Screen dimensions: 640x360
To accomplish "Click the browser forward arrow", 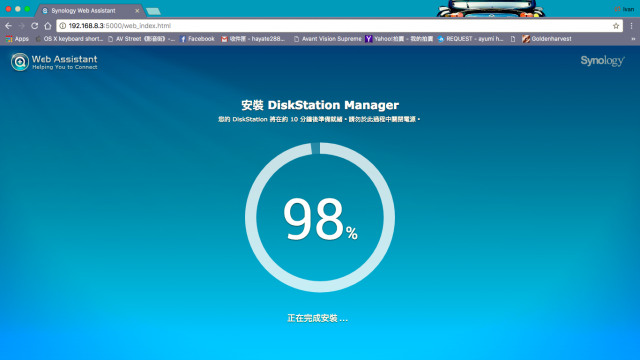I will (x=22, y=26).
